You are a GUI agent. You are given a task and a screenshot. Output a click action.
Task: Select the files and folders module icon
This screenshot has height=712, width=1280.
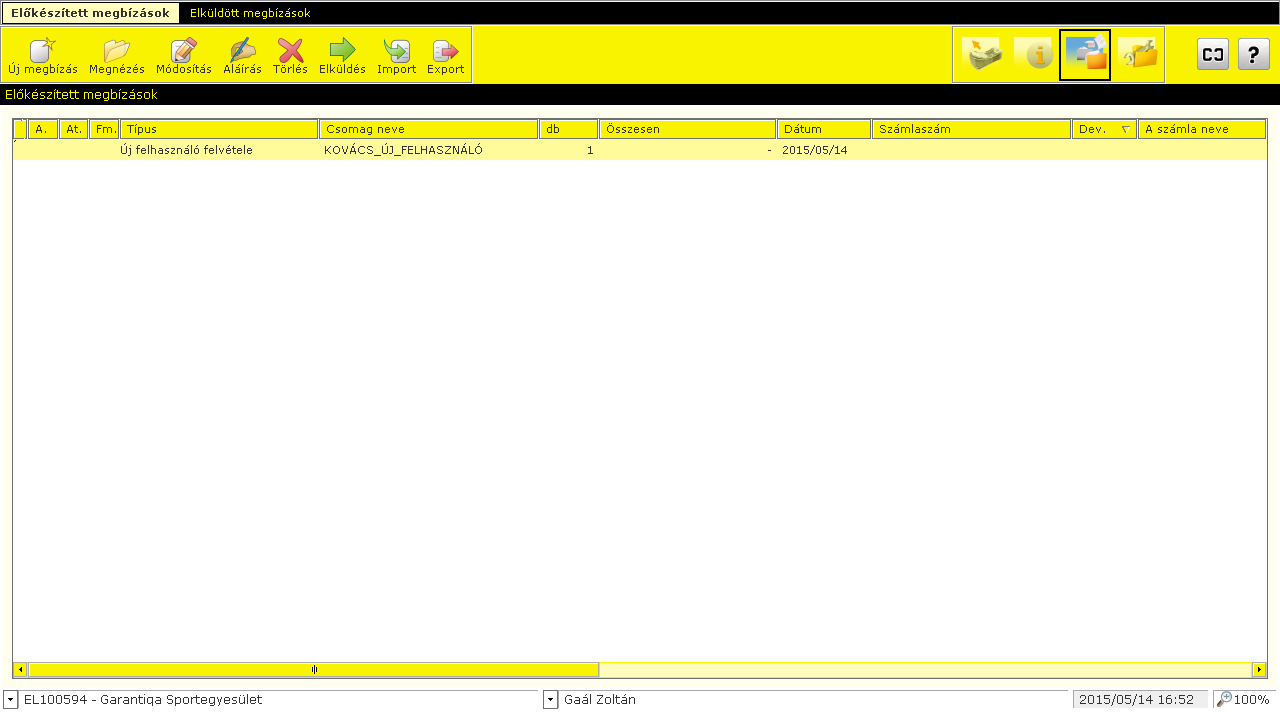click(1085, 54)
